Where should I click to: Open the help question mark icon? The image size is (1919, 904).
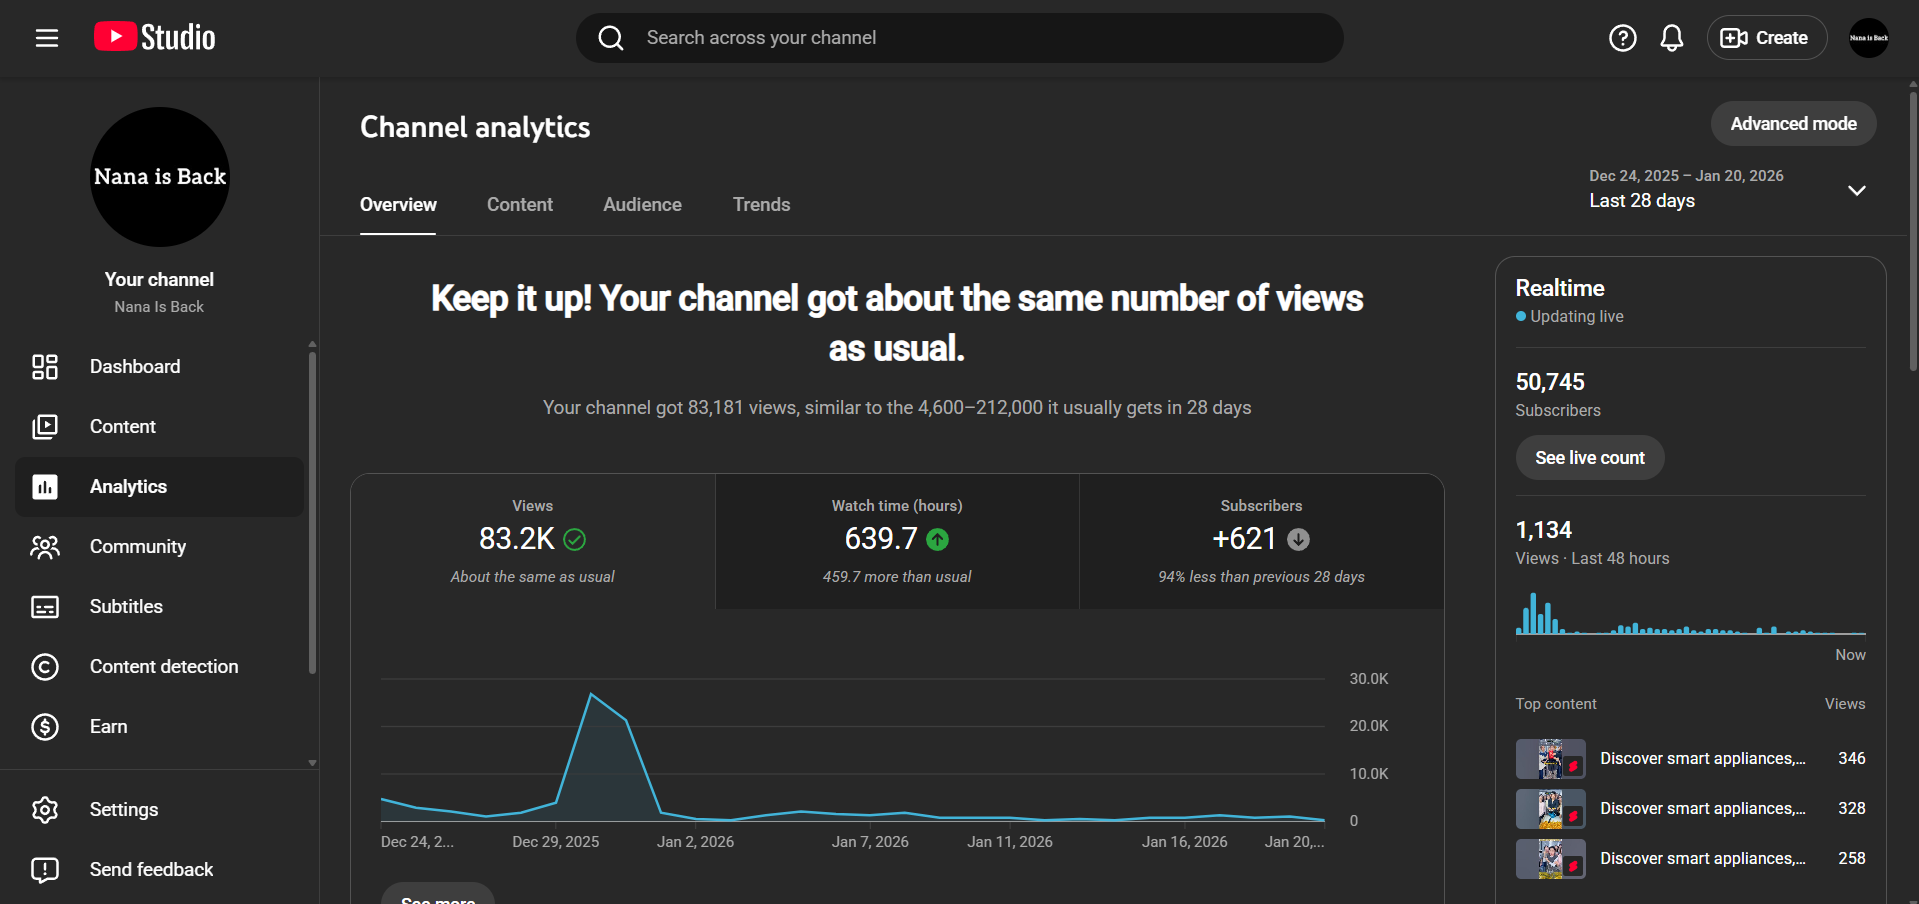click(x=1622, y=38)
